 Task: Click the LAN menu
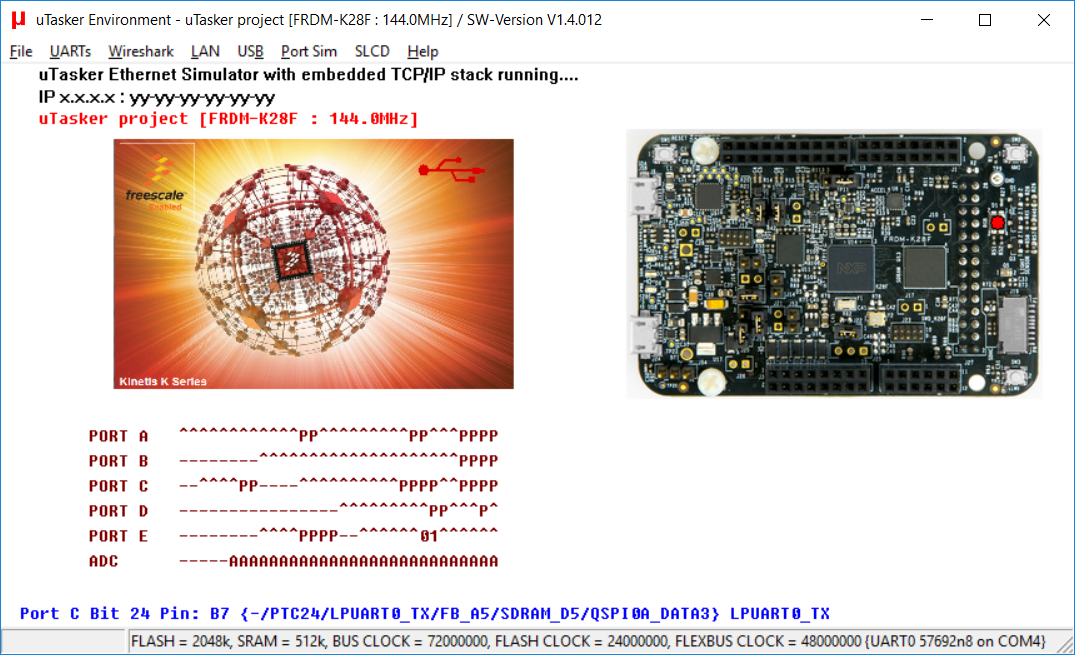pyautogui.click(x=205, y=51)
